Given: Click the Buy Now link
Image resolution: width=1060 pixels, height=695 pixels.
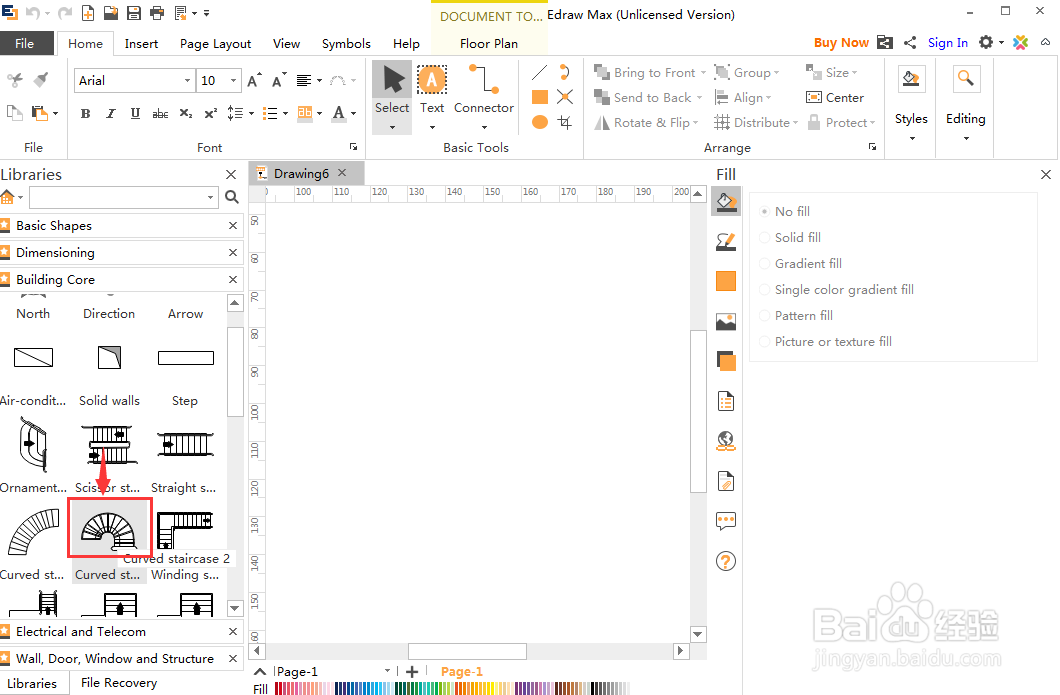Looking at the screenshot, I should point(841,43).
